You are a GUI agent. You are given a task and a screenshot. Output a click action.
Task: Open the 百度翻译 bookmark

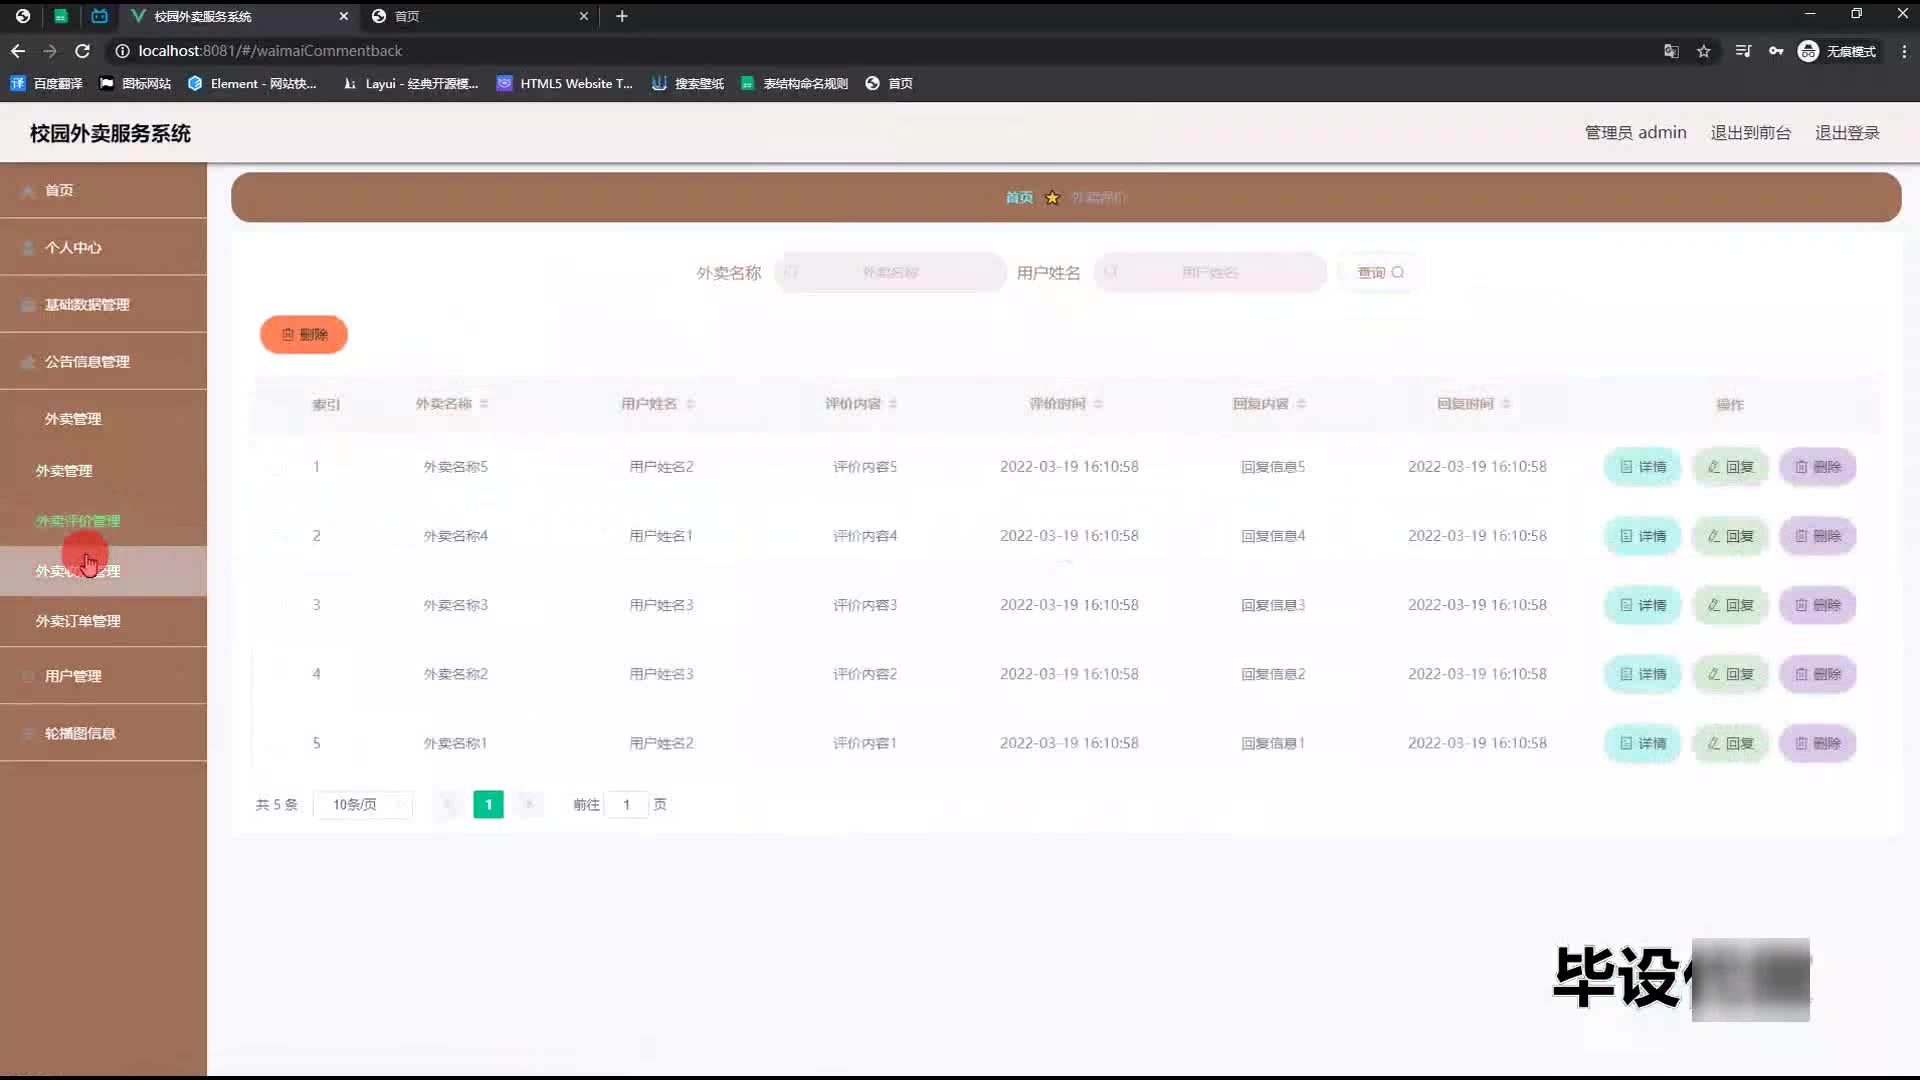[x=47, y=83]
